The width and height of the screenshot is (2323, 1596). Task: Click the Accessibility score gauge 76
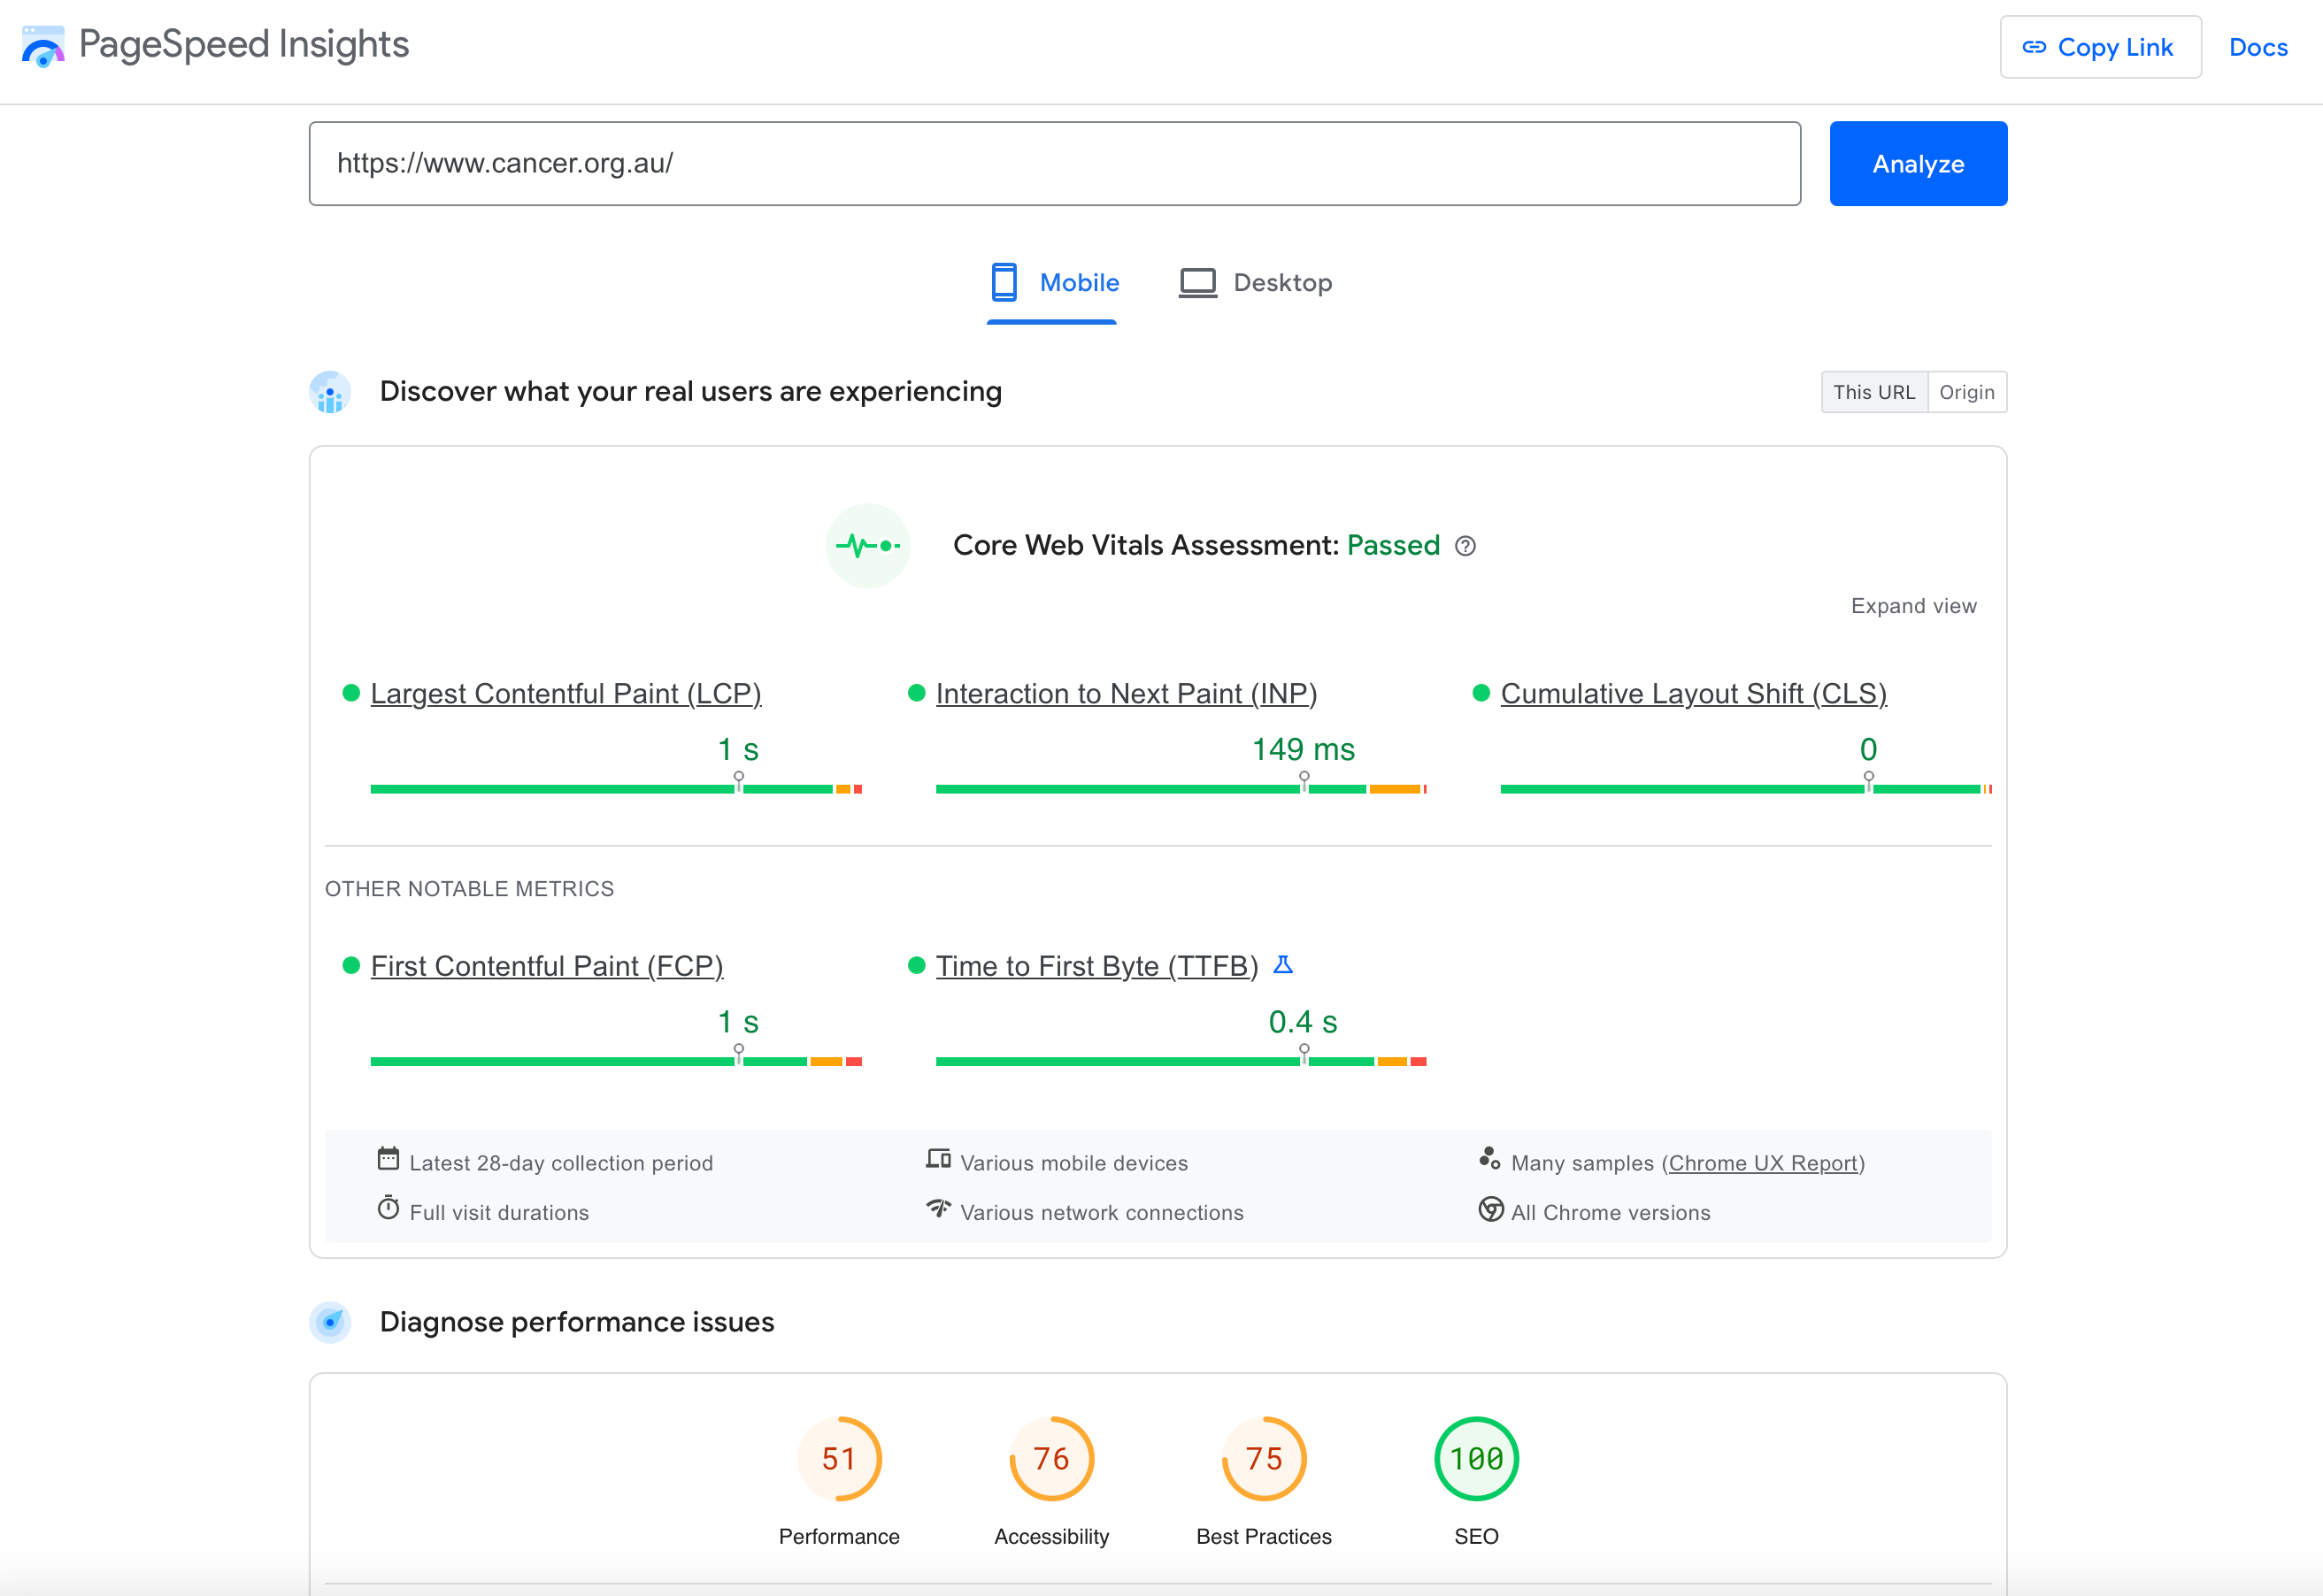(1051, 1459)
